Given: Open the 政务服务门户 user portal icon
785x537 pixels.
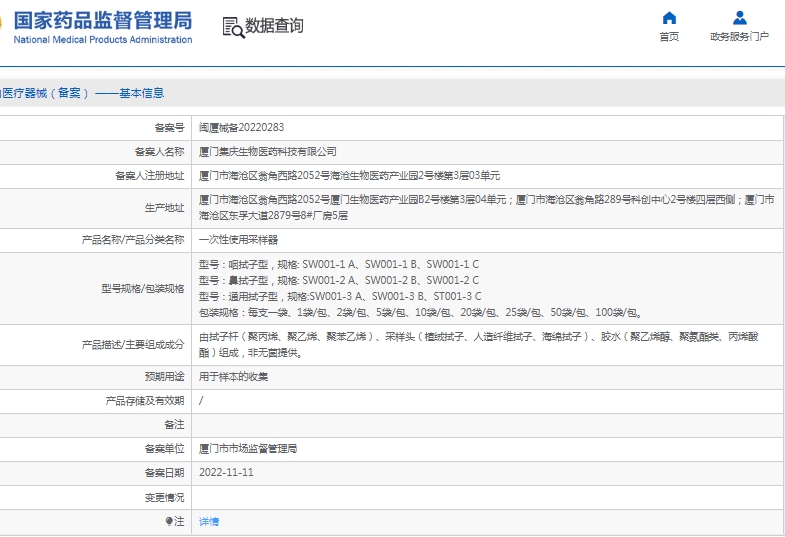Looking at the screenshot, I should 739,18.
